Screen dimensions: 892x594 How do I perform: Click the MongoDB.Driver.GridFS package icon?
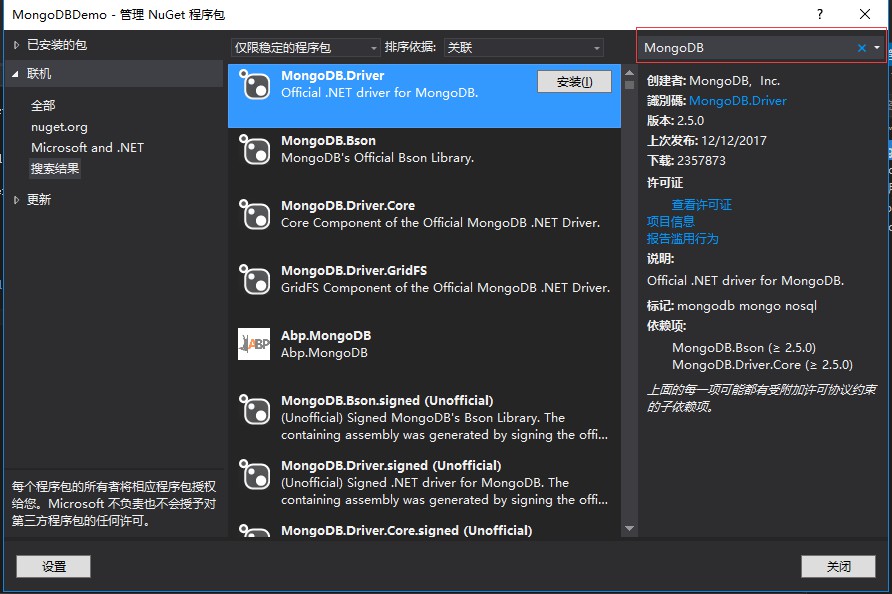tap(254, 279)
